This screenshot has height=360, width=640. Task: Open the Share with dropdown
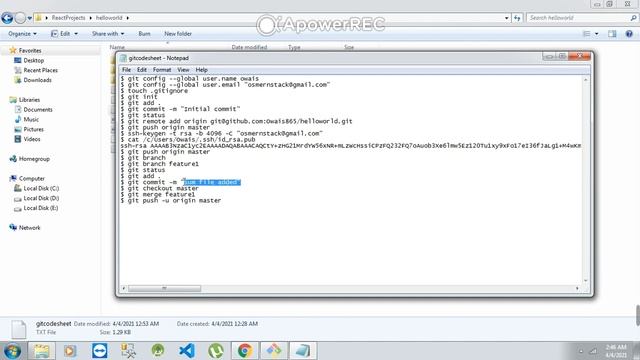pos(108,33)
